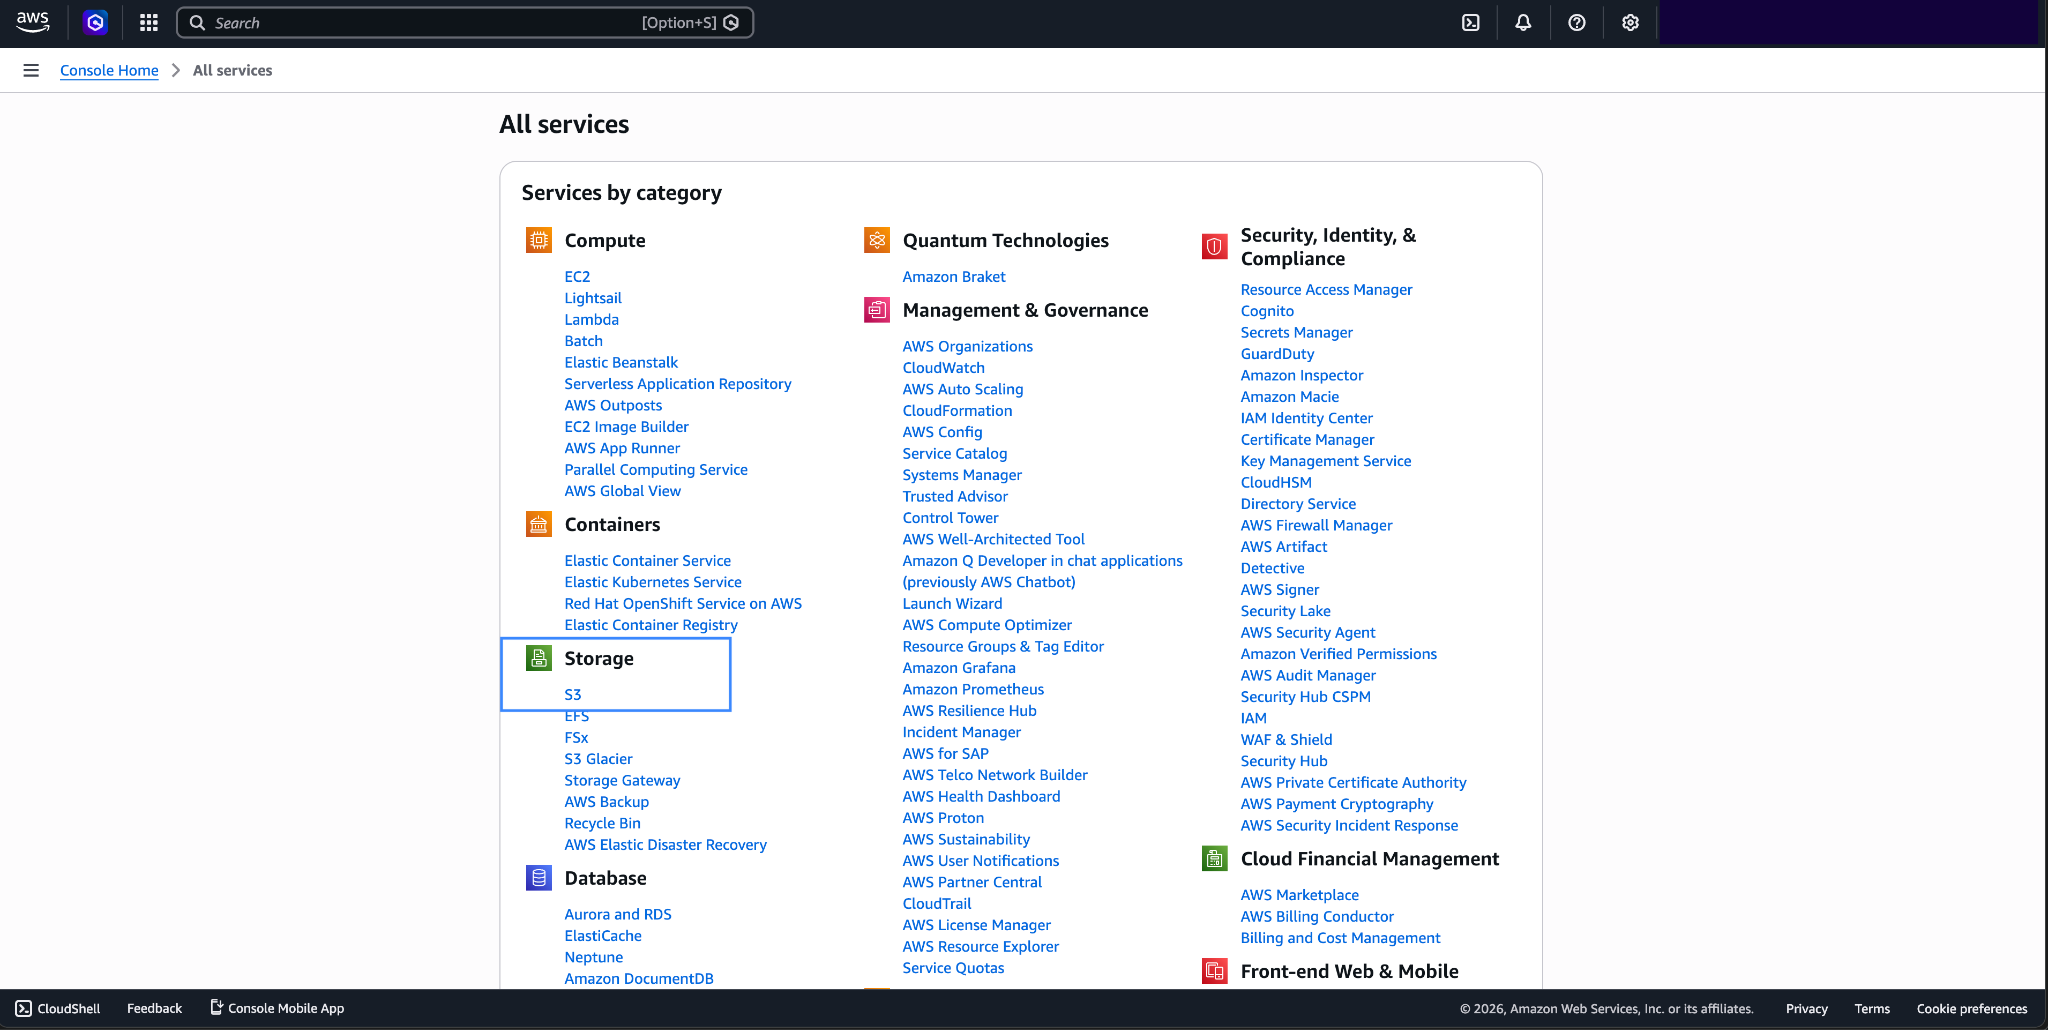2048x1030 pixels.
Task: Open CloudFormation service link
Action: click(957, 410)
